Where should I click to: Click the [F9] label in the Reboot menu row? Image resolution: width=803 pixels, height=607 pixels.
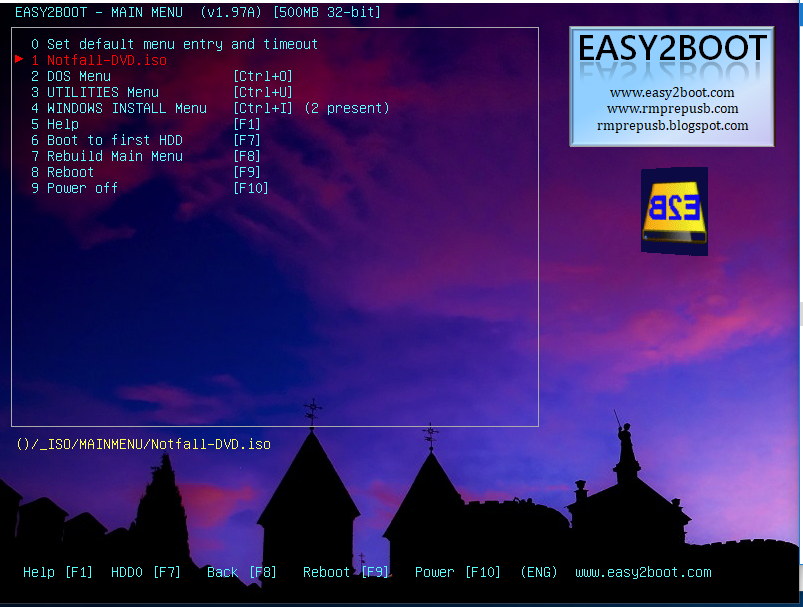point(247,172)
